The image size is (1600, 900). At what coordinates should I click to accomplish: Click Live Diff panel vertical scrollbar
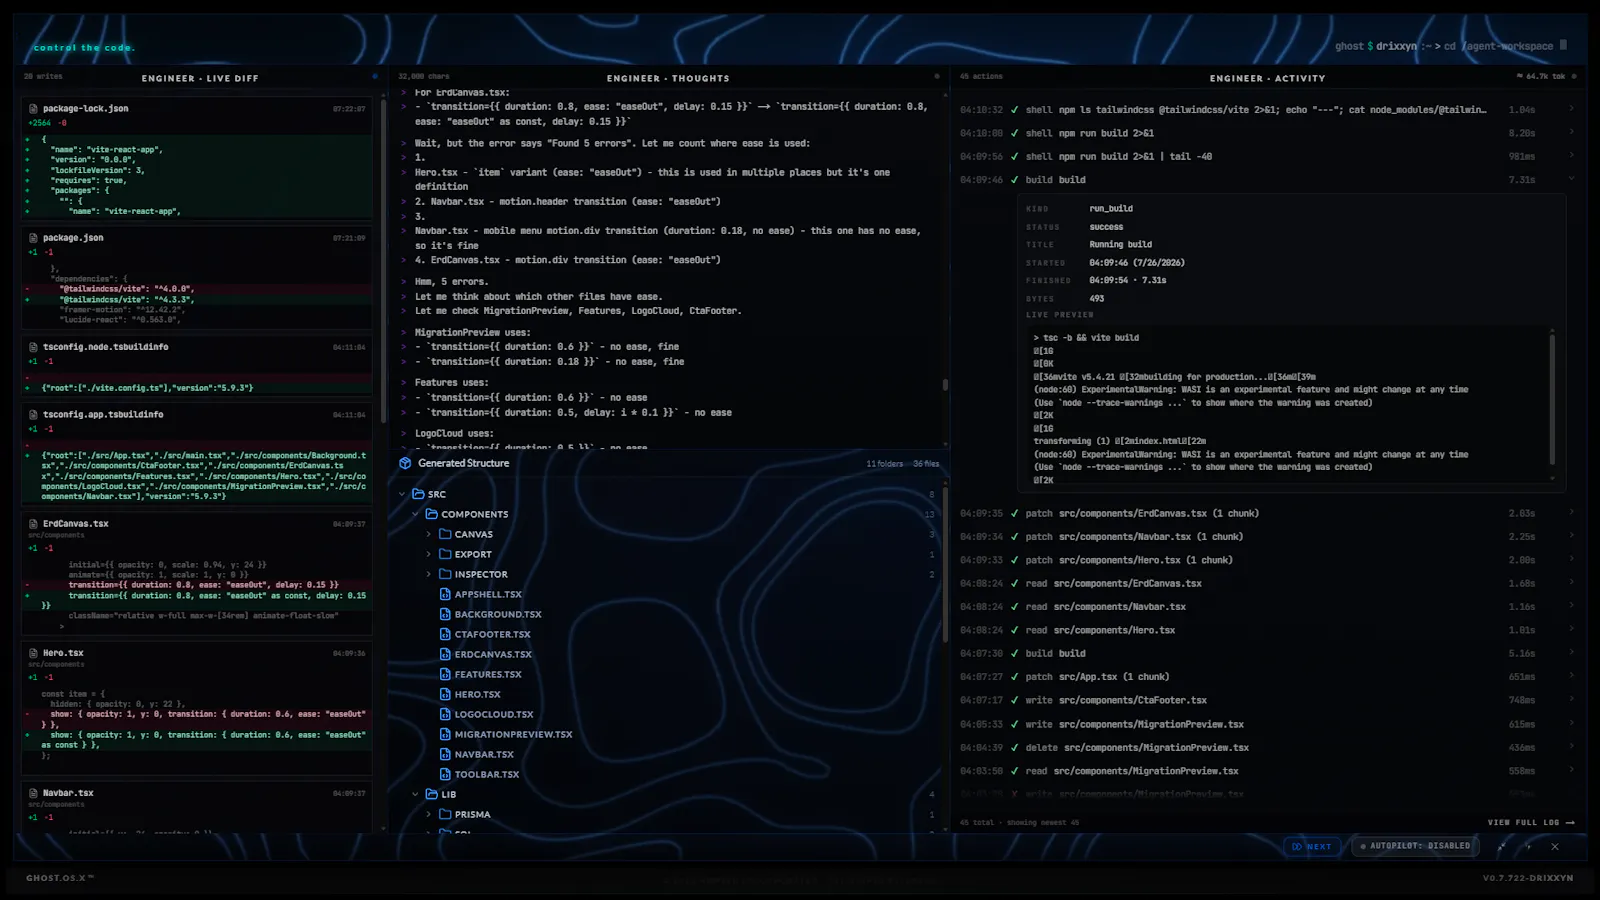click(x=384, y=261)
